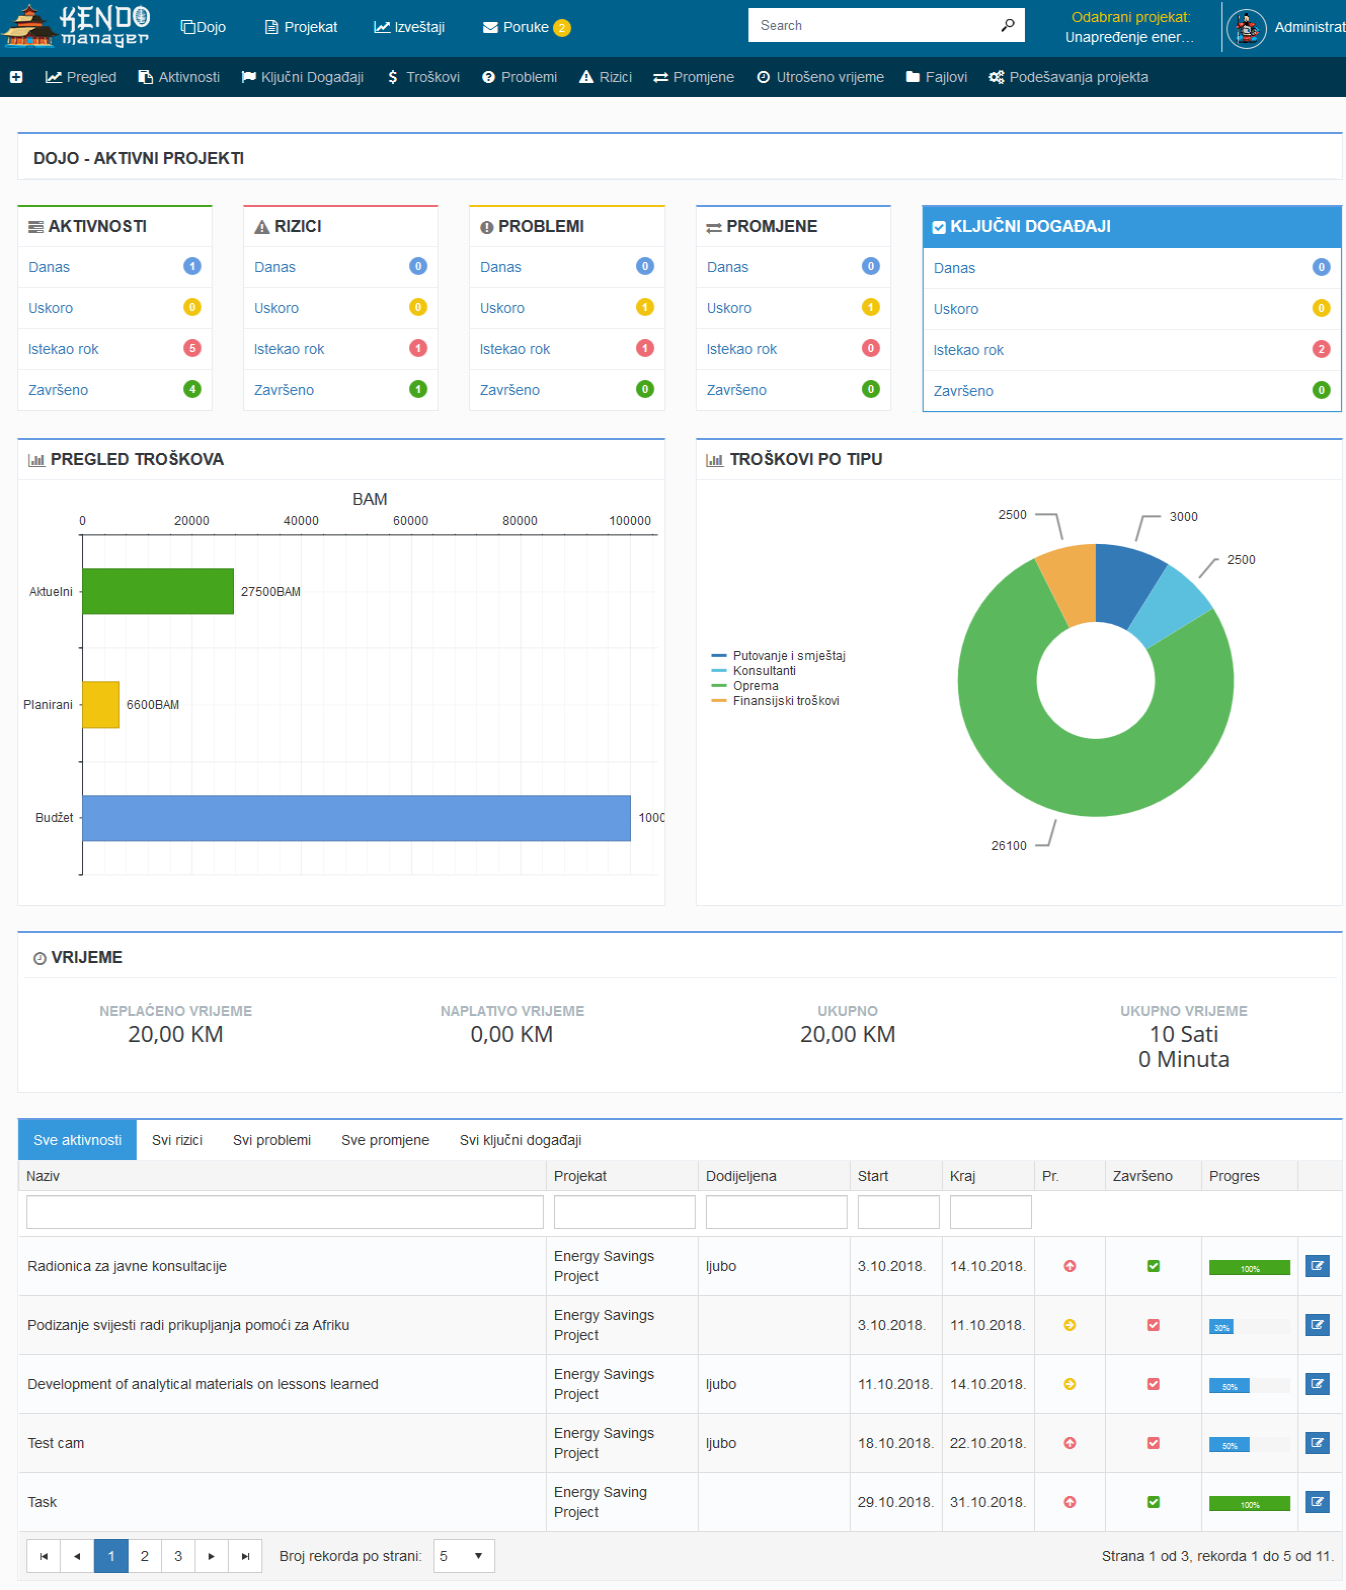Click the Kendo Manager logo

tap(76, 26)
